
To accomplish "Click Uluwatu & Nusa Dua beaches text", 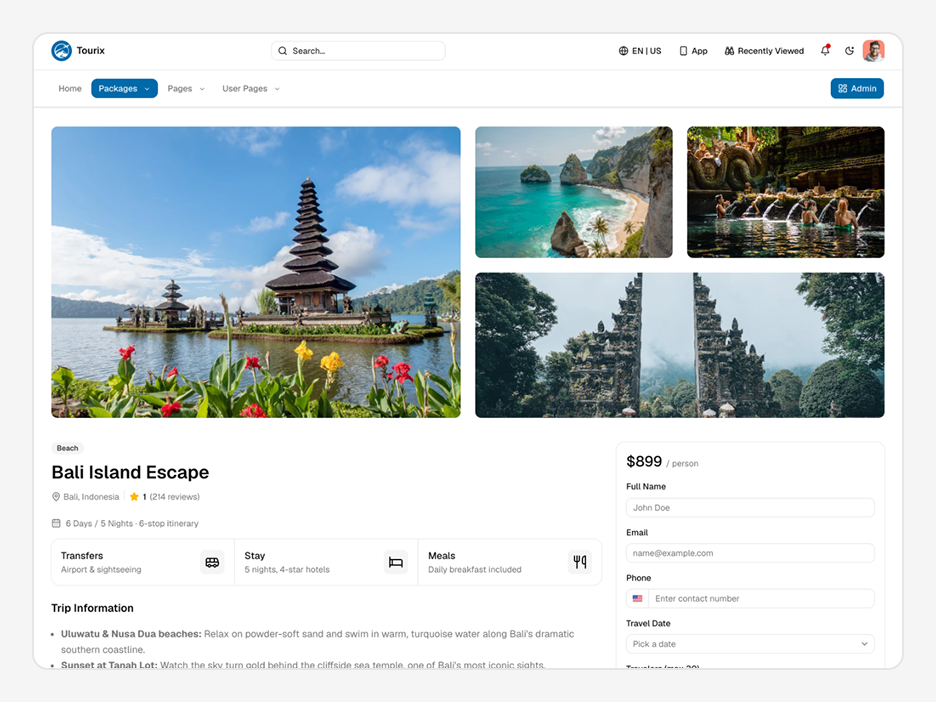I will coord(131,633).
